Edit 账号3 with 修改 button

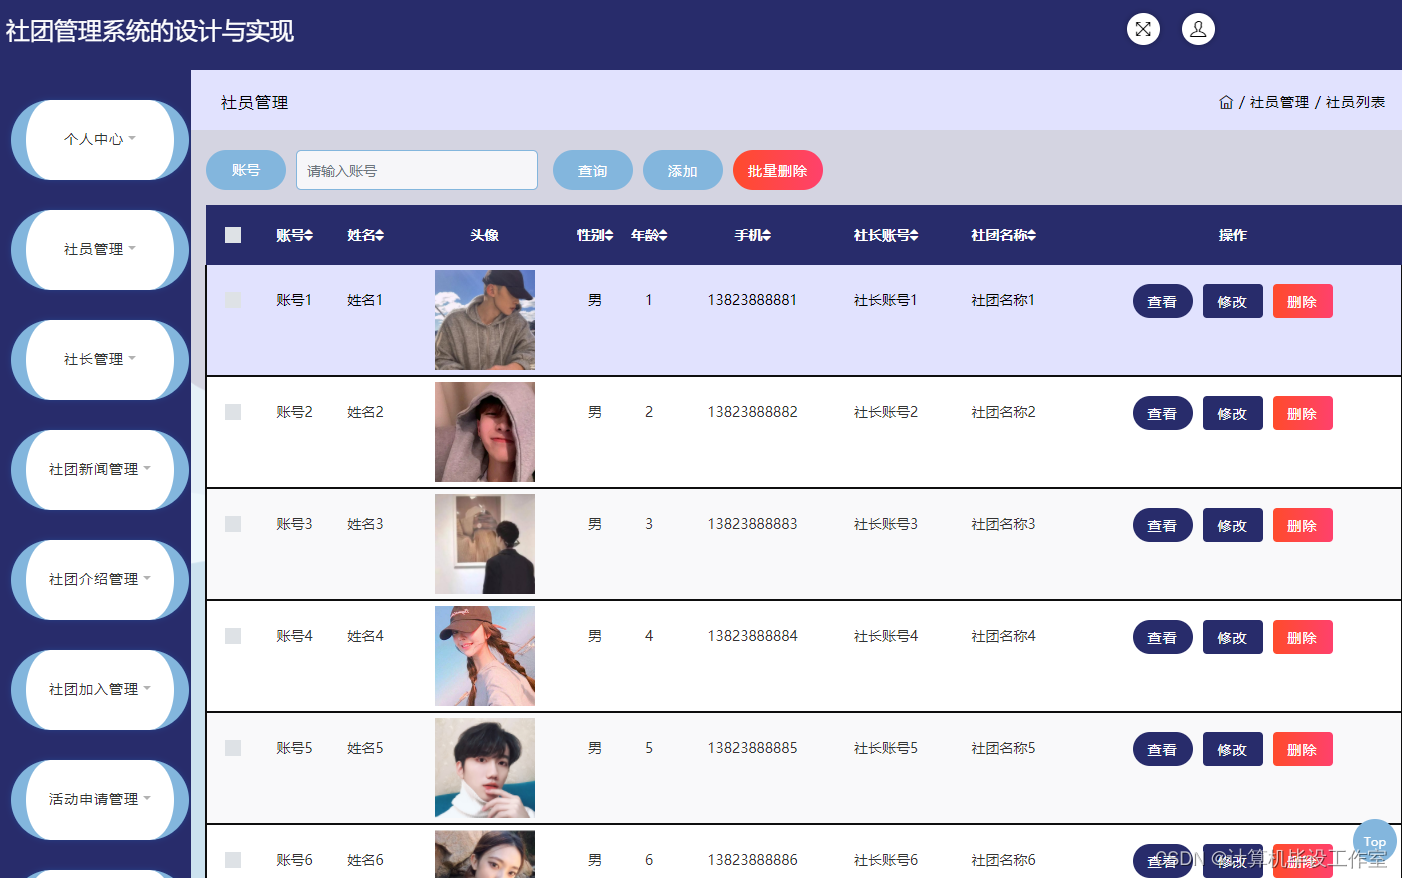tap(1233, 525)
